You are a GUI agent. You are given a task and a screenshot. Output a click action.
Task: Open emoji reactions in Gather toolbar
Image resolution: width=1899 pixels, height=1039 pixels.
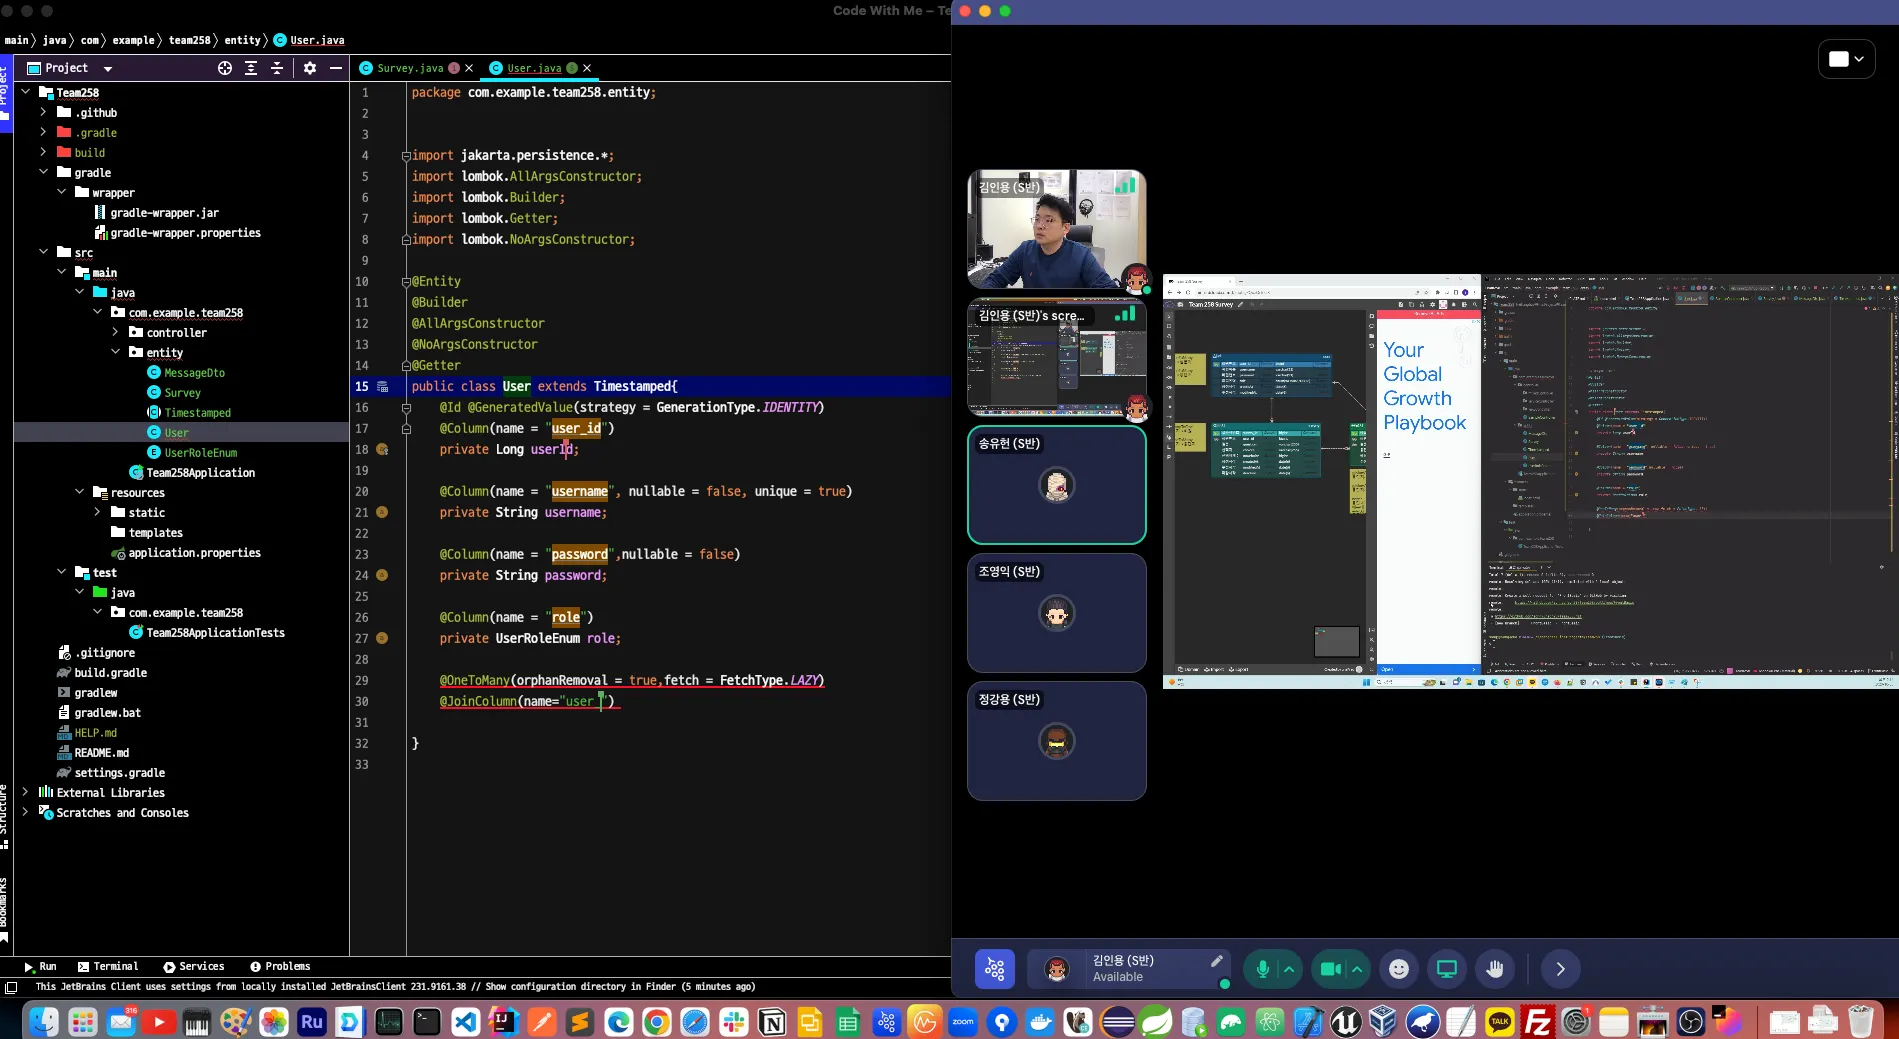(1399, 969)
